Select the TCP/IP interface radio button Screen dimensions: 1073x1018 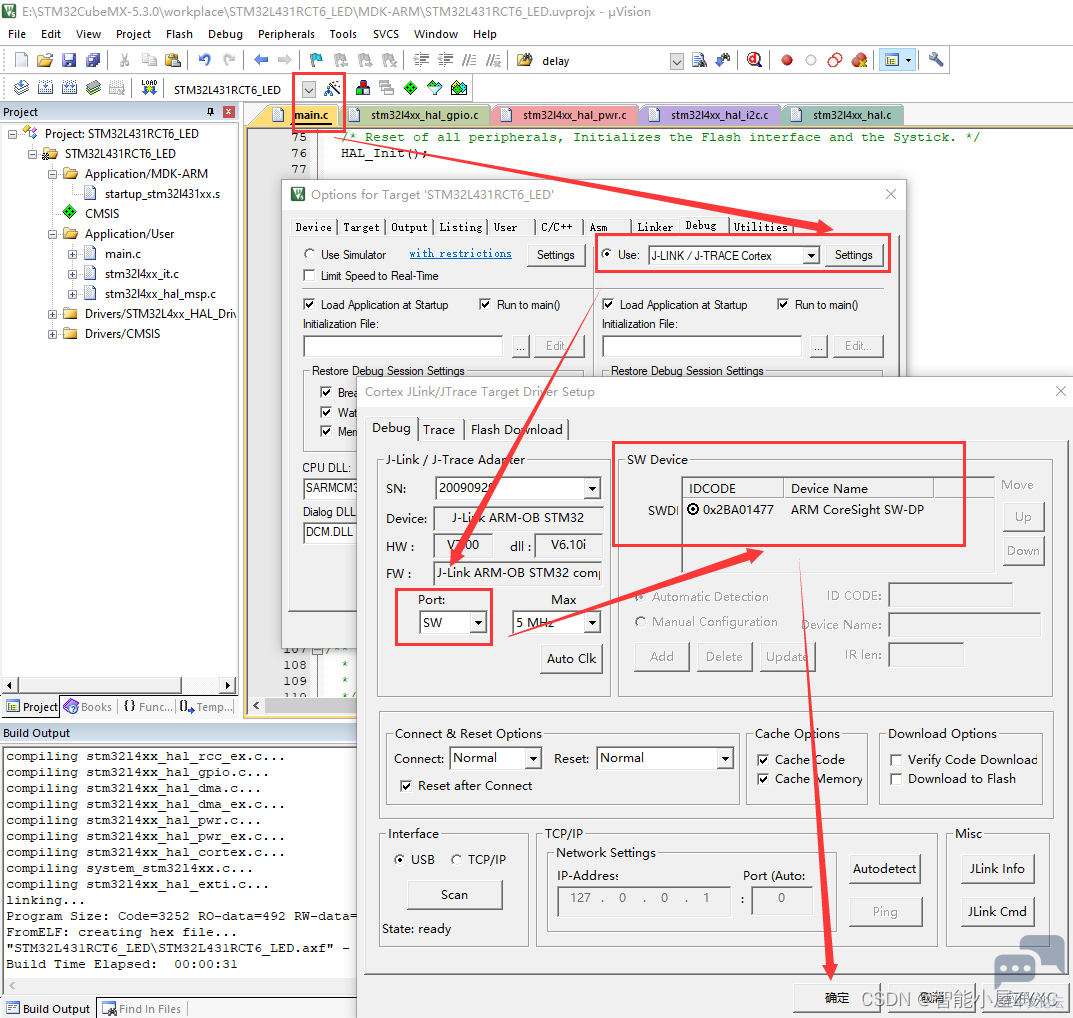click(456, 860)
